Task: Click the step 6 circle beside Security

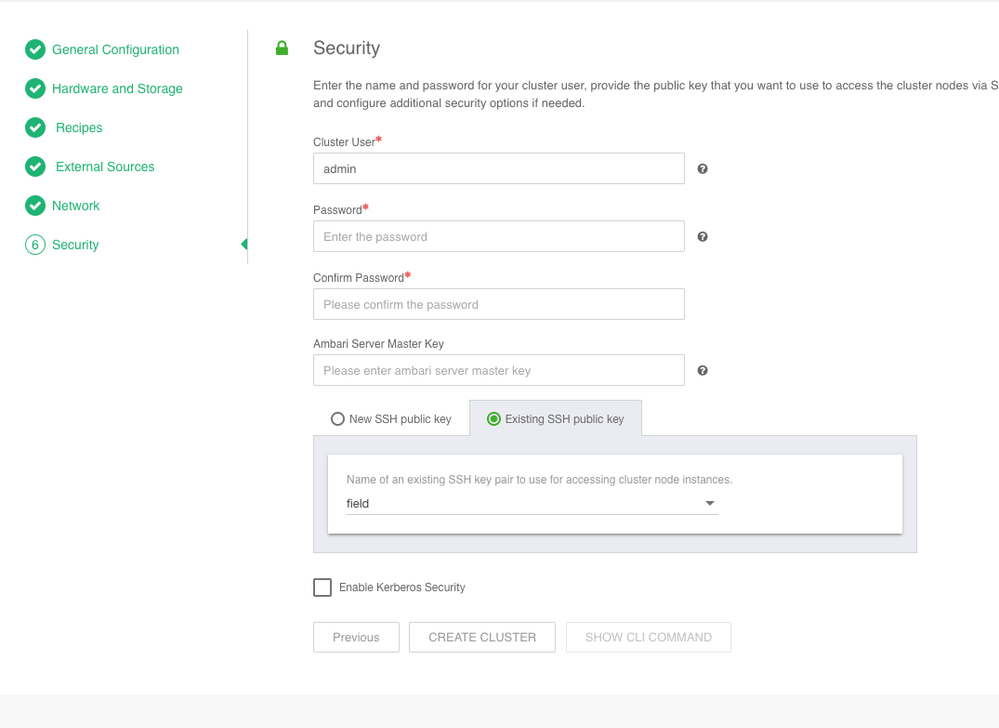Action: pyautogui.click(x=35, y=244)
